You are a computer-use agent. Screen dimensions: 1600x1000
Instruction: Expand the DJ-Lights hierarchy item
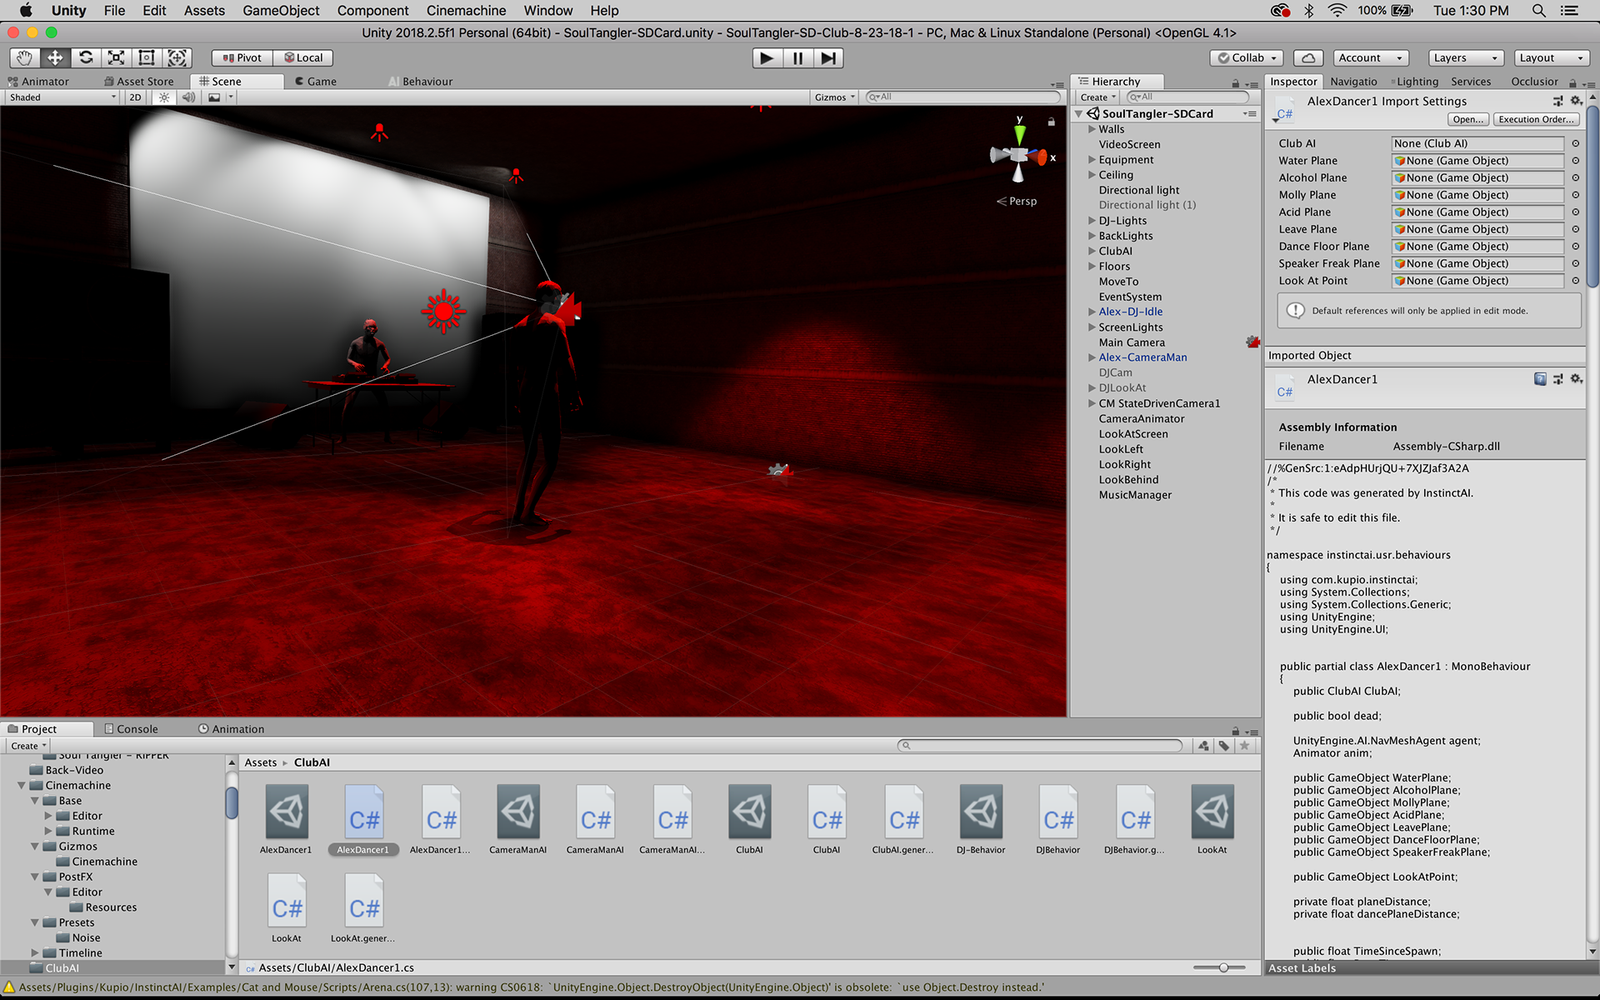[x=1092, y=221]
